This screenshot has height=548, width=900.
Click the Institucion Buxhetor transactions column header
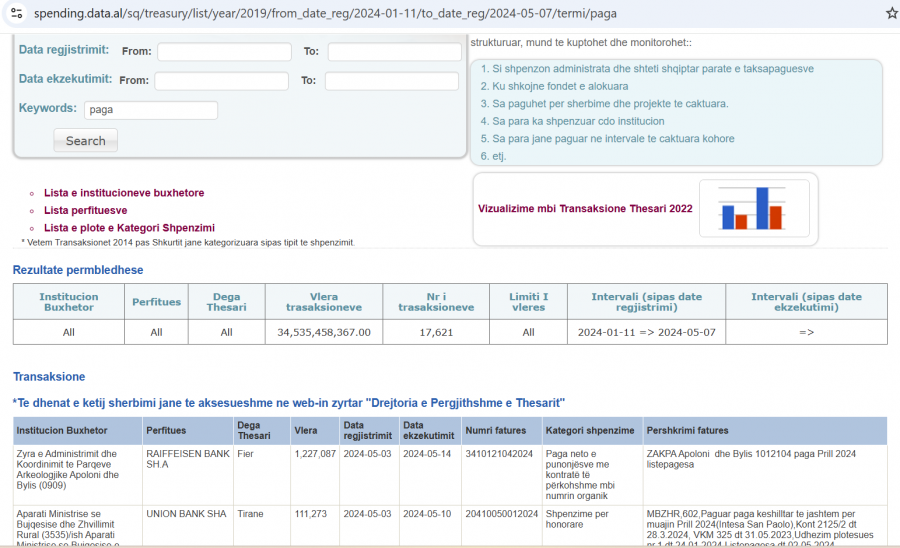[77, 431]
